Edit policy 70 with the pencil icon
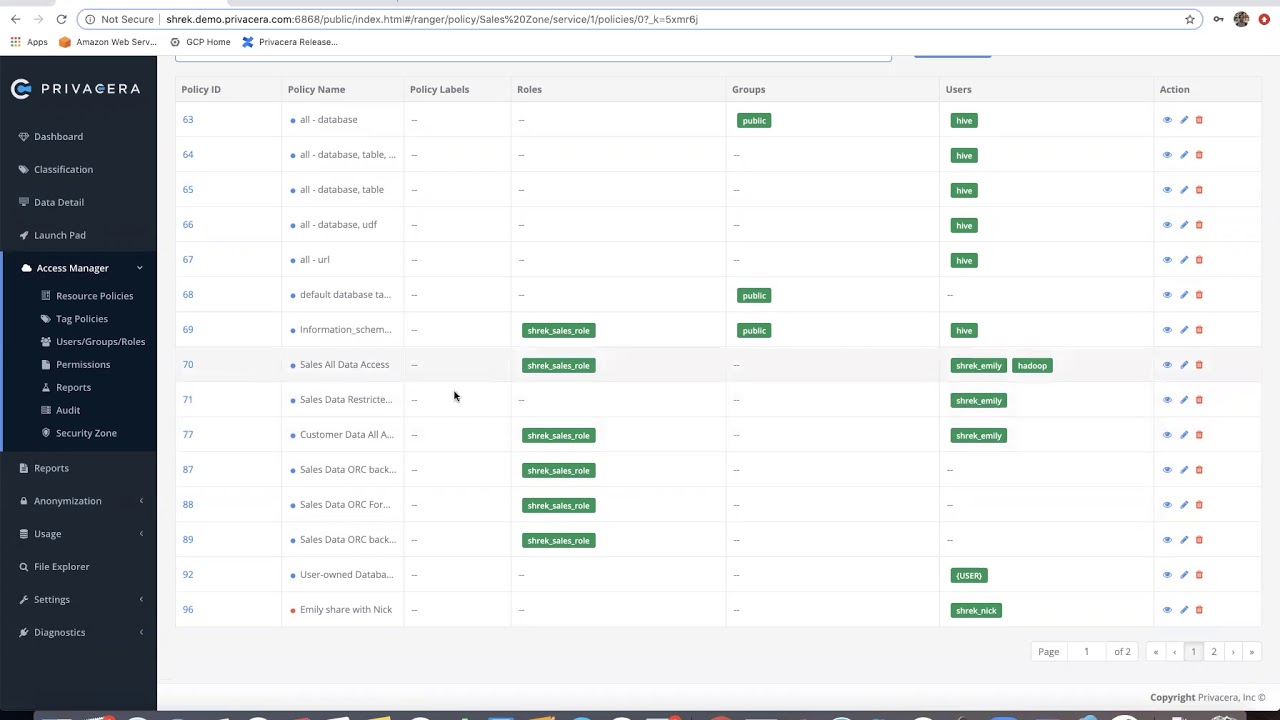 point(1184,365)
